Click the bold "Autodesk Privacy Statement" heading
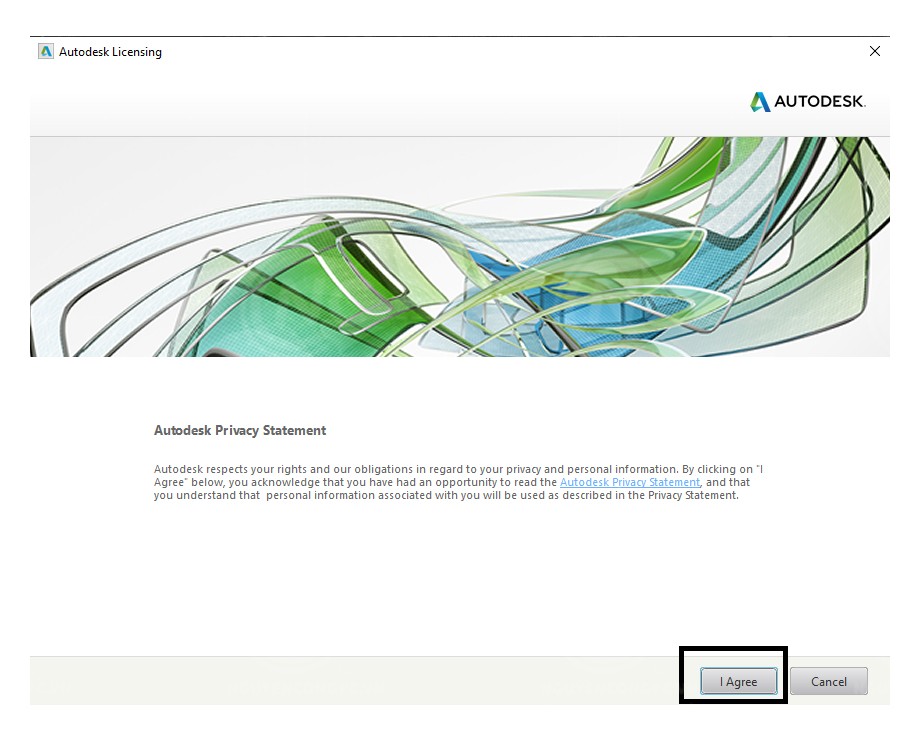This screenshot has width=915, height=732. [240, 430]
